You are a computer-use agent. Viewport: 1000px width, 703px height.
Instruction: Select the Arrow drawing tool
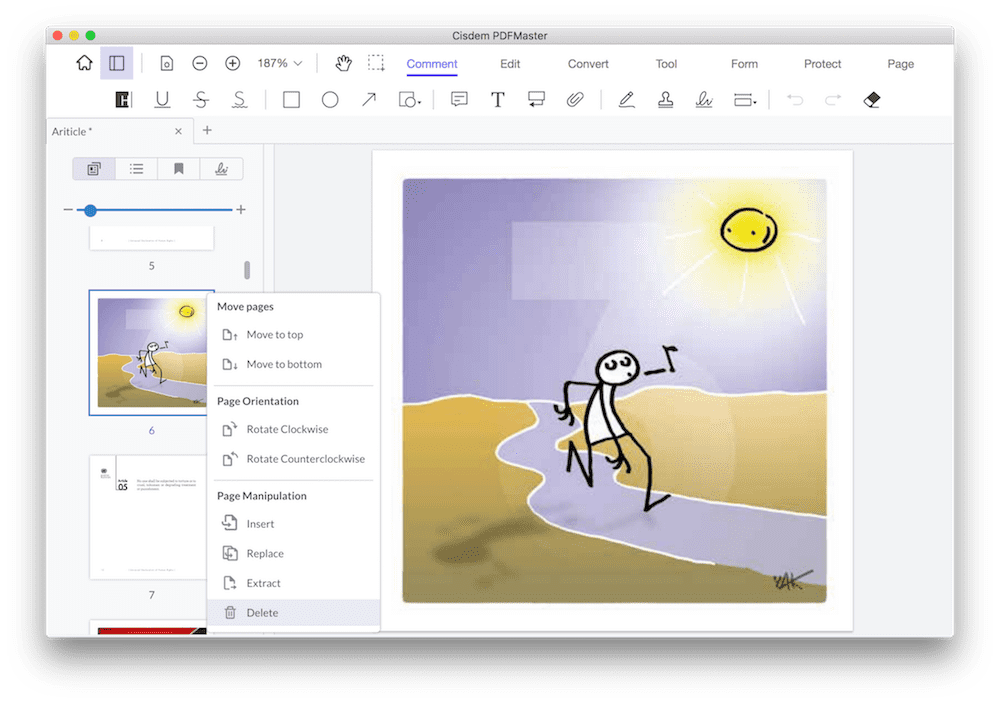coord(369,100)
